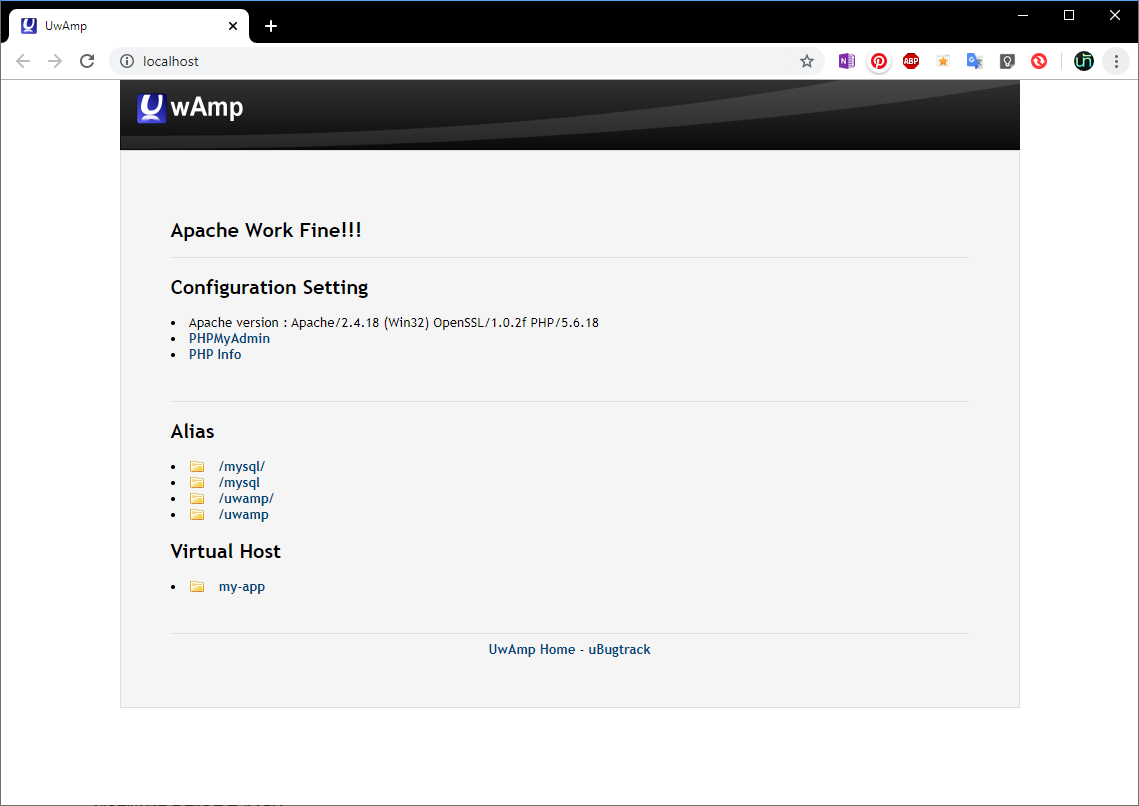The width and height of the screenshot is (1139, 806).
Task: Click the browser back arrow
Action: pyautogui.click(x=23, y=61)
